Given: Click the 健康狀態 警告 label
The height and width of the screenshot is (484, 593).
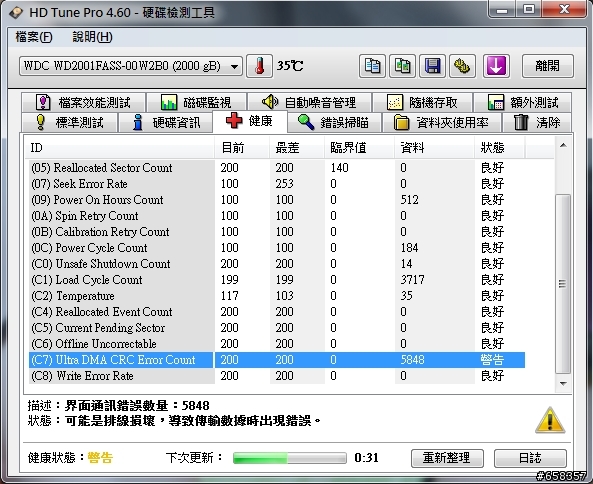Looking at the screenshot, I should click(70, 458).
